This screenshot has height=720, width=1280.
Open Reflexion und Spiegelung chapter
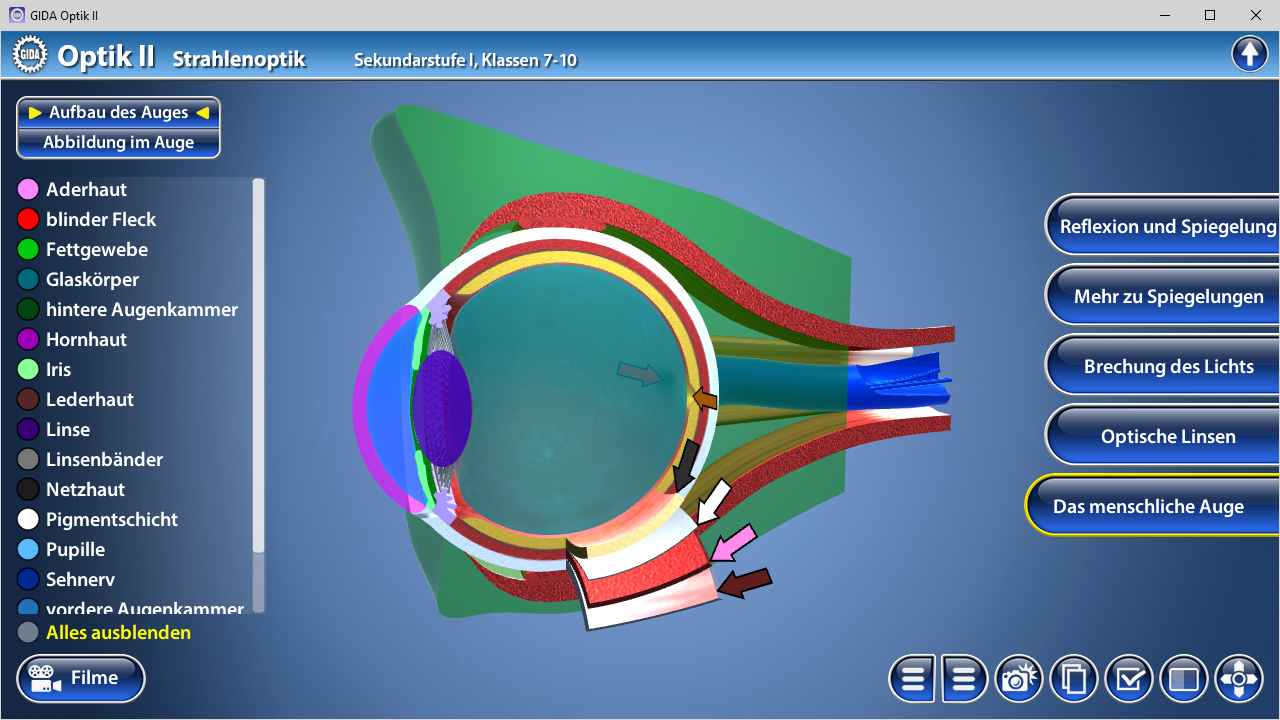click(1168, 227)
